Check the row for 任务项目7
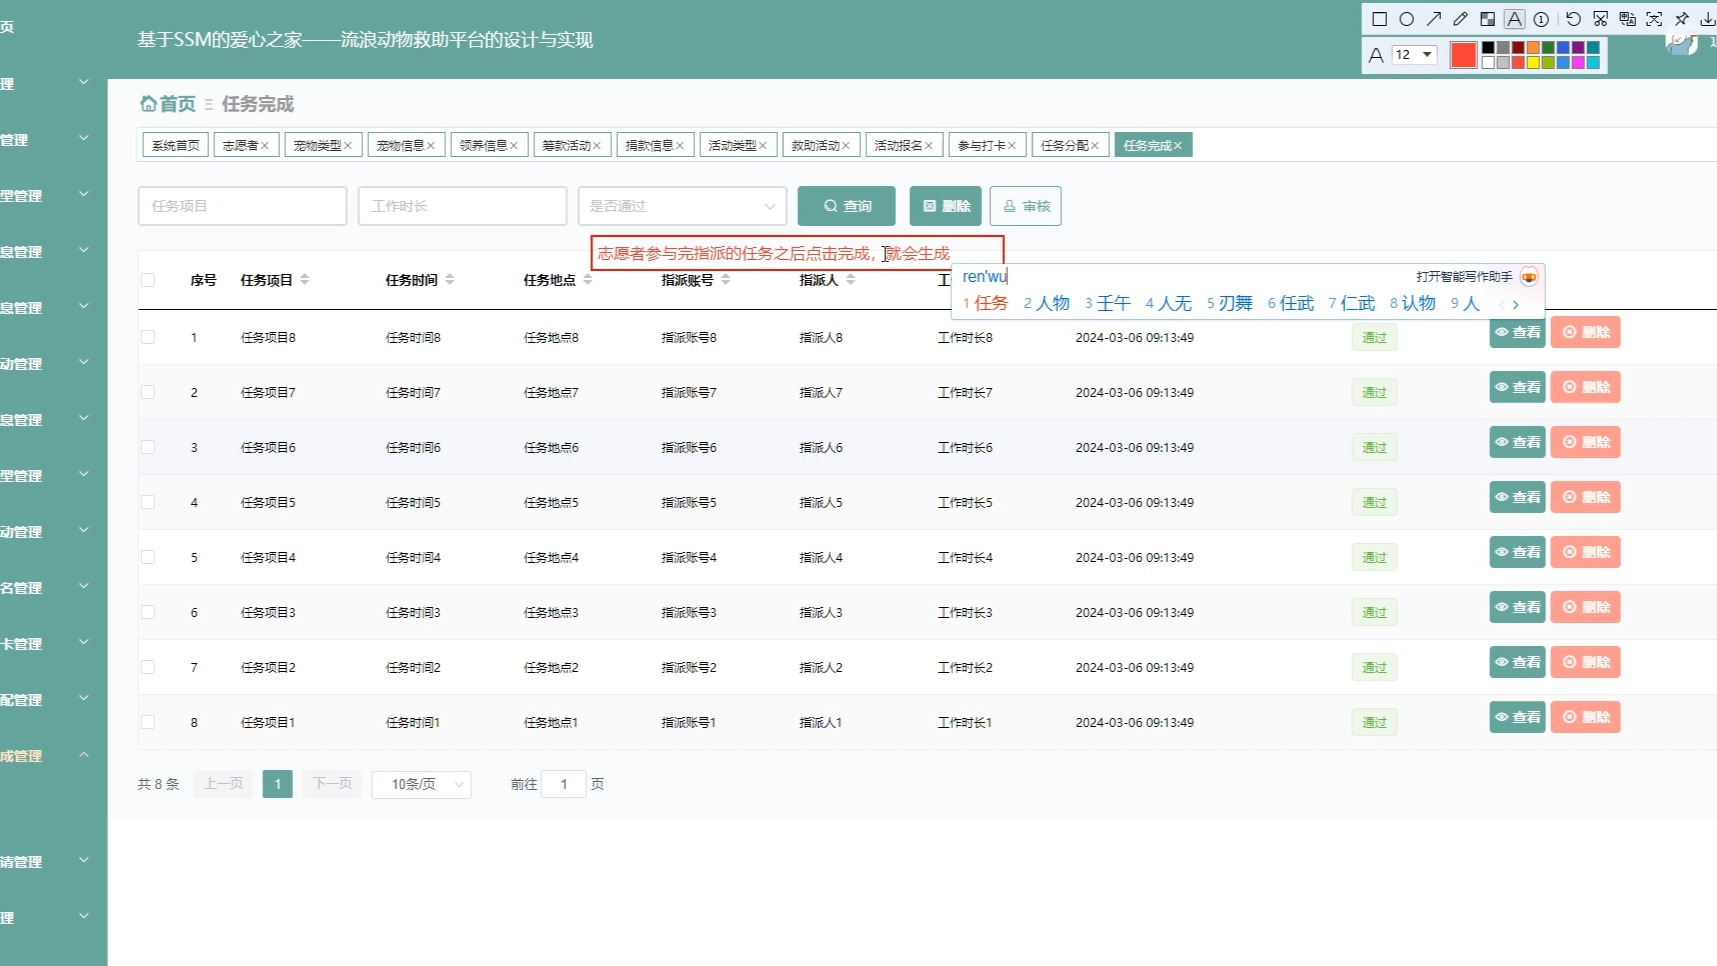 click(x=148, y=392)
